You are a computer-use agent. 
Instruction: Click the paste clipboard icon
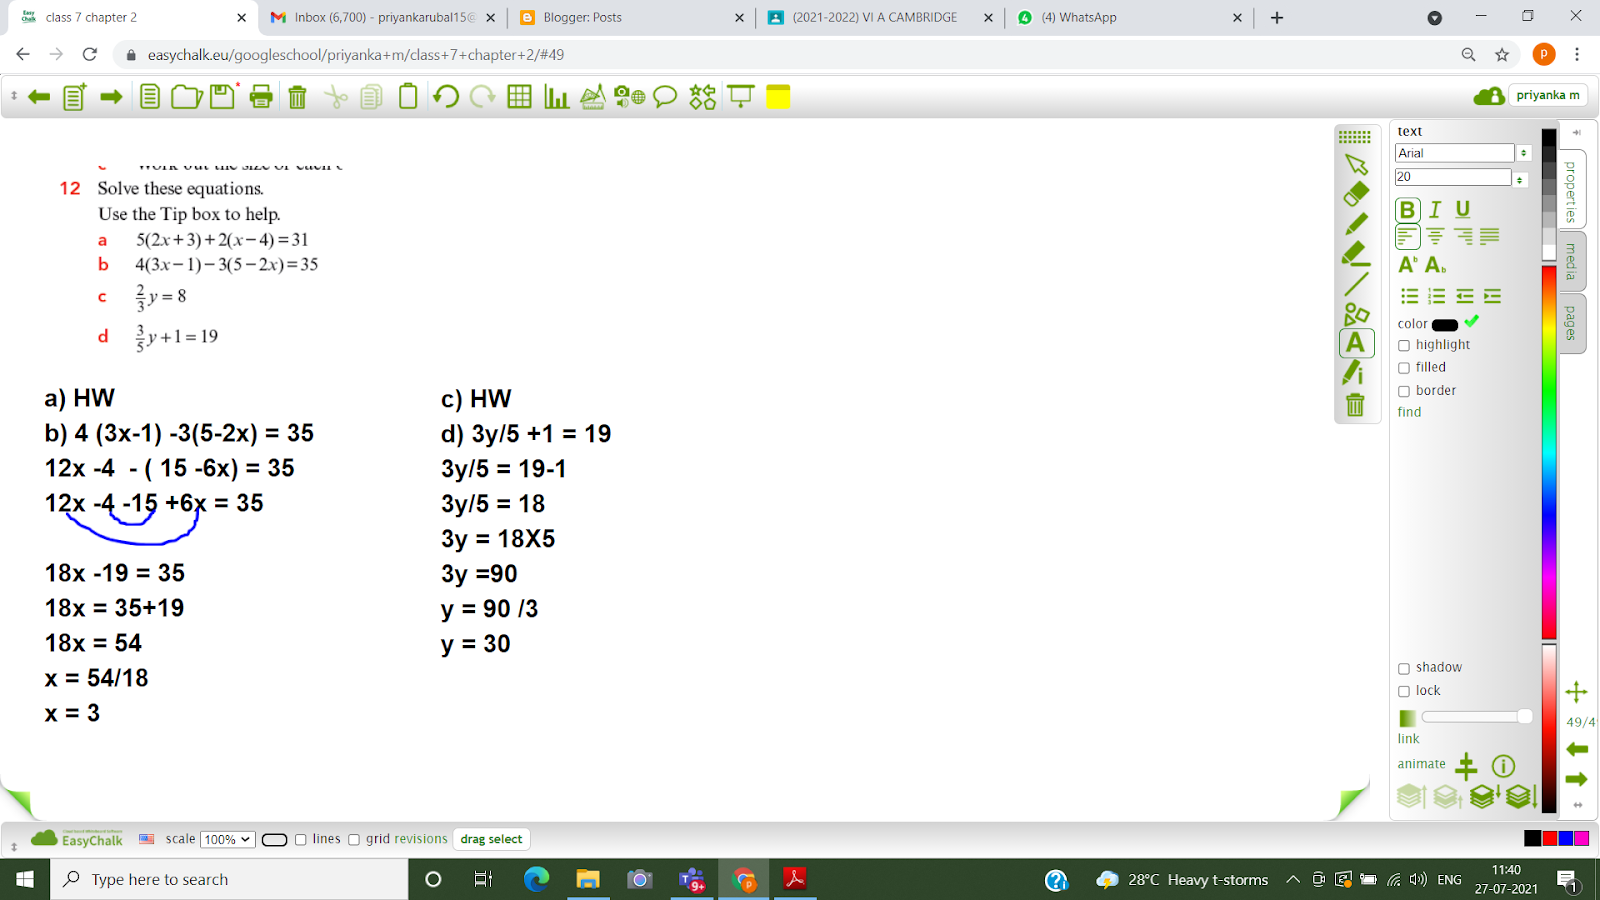pos(408,96)
